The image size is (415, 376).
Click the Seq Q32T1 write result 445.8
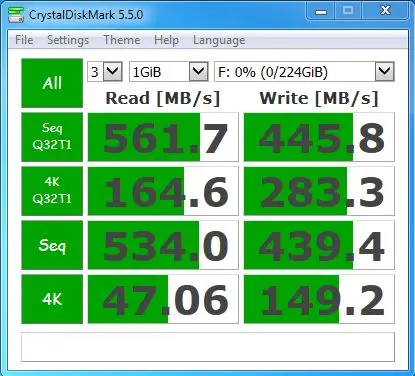point(319,137)
